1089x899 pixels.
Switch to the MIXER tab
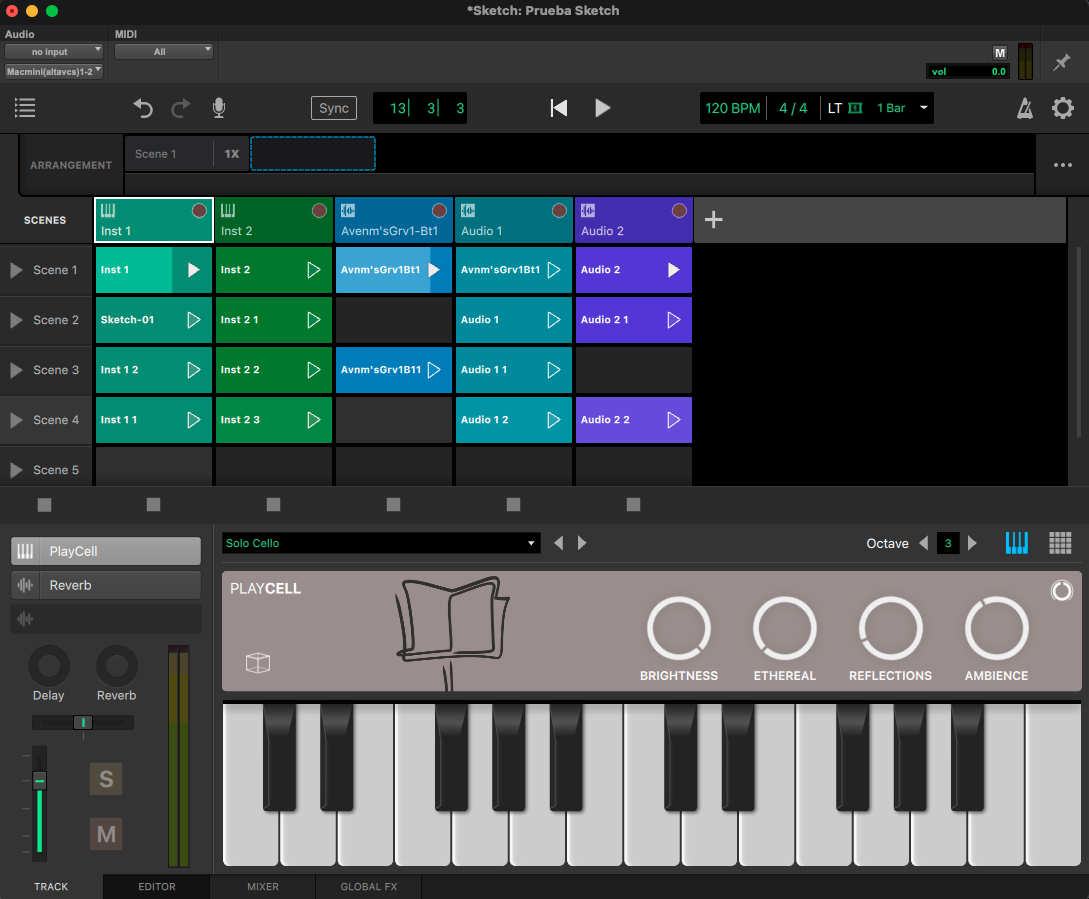click(x=262, y=887)
